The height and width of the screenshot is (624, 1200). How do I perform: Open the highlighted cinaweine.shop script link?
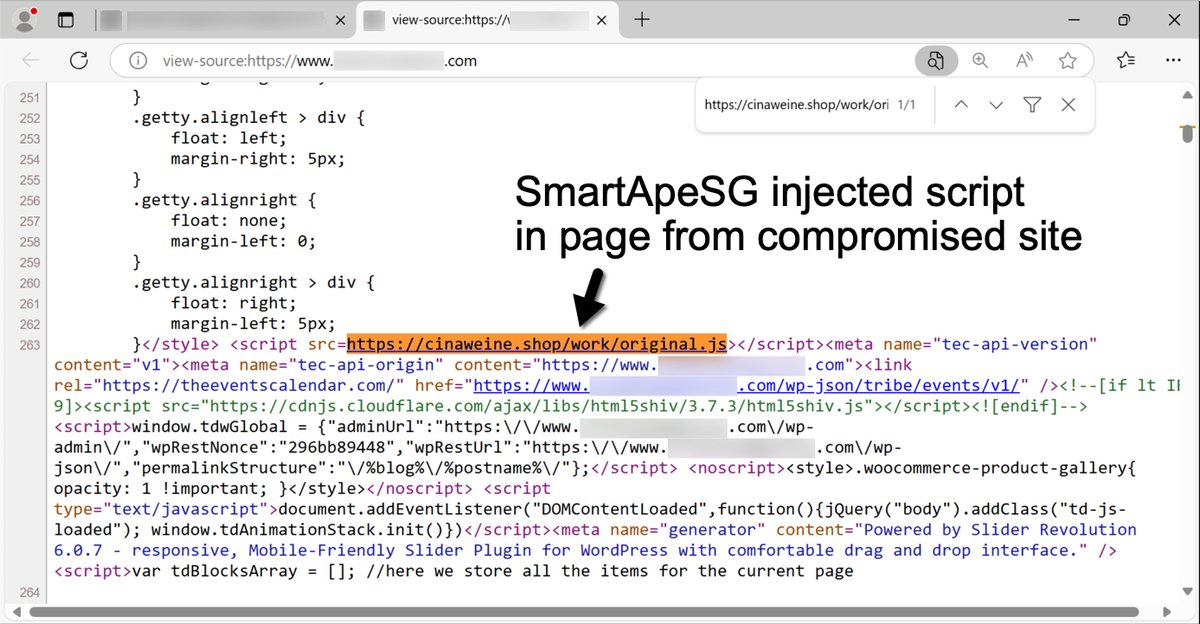tap(537, 343)
